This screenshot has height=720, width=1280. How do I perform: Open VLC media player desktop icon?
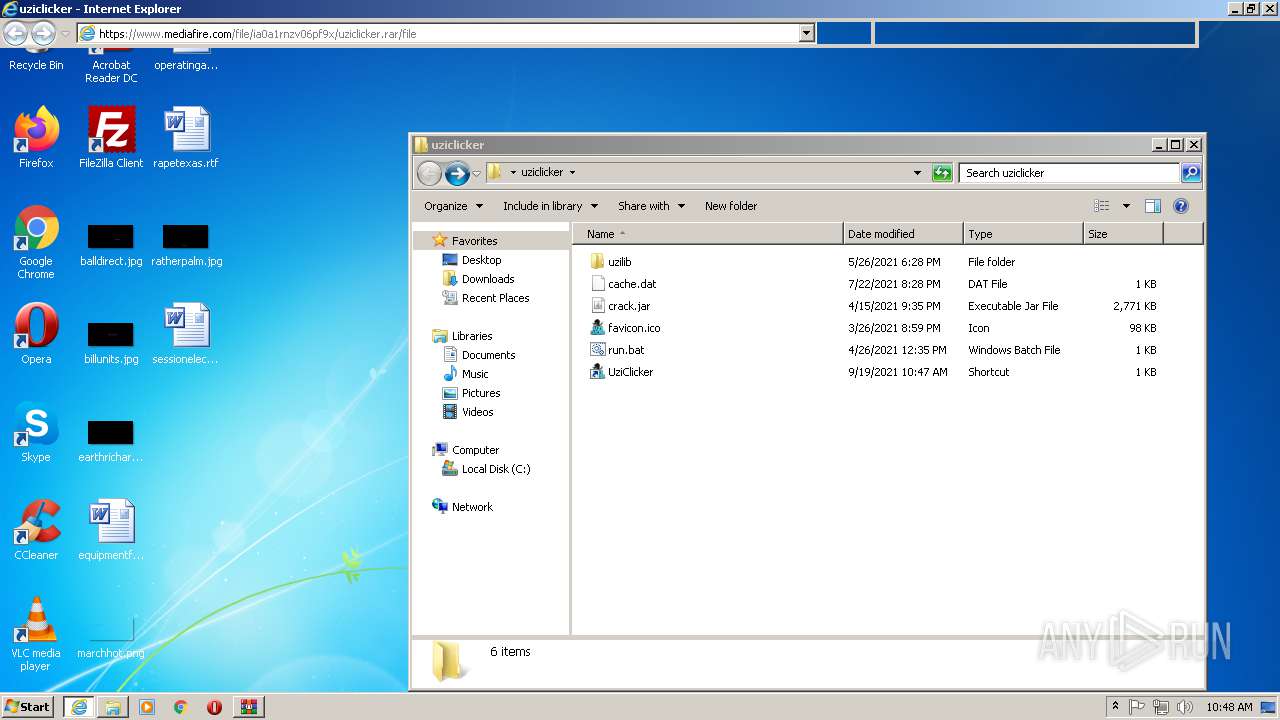click(36, 634)
